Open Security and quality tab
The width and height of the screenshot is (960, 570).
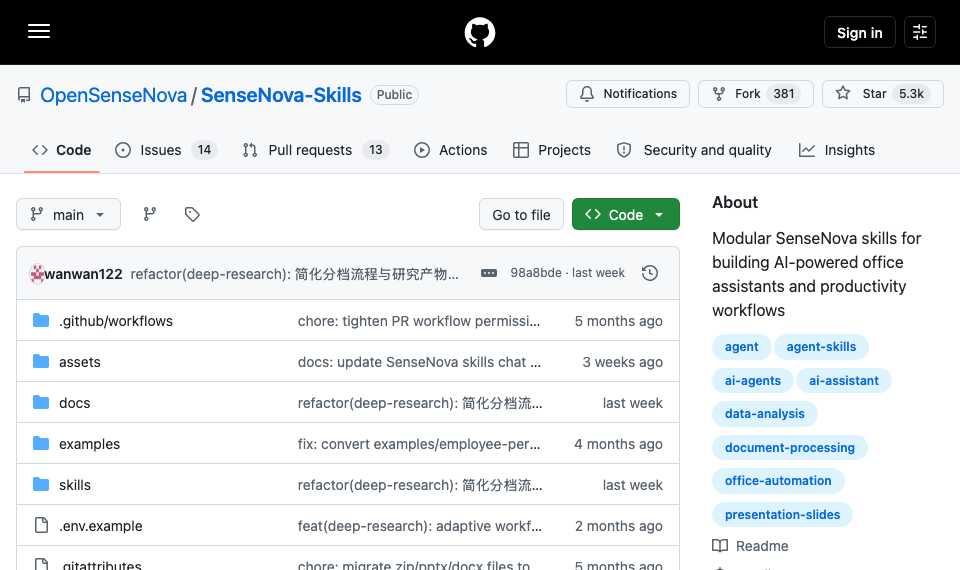(x=695, y=150)
